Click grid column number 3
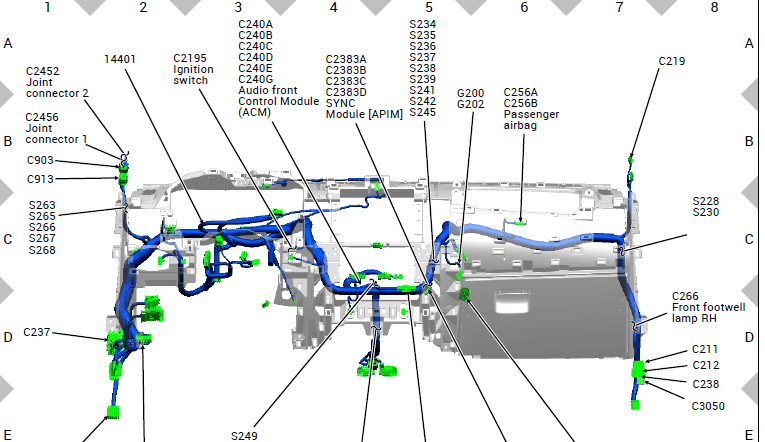765x442 pixels. 238,7
